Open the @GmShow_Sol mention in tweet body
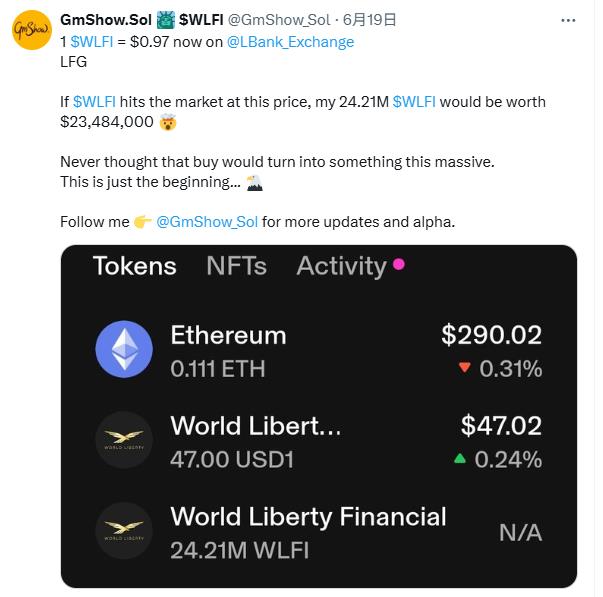 pos(207,222)
